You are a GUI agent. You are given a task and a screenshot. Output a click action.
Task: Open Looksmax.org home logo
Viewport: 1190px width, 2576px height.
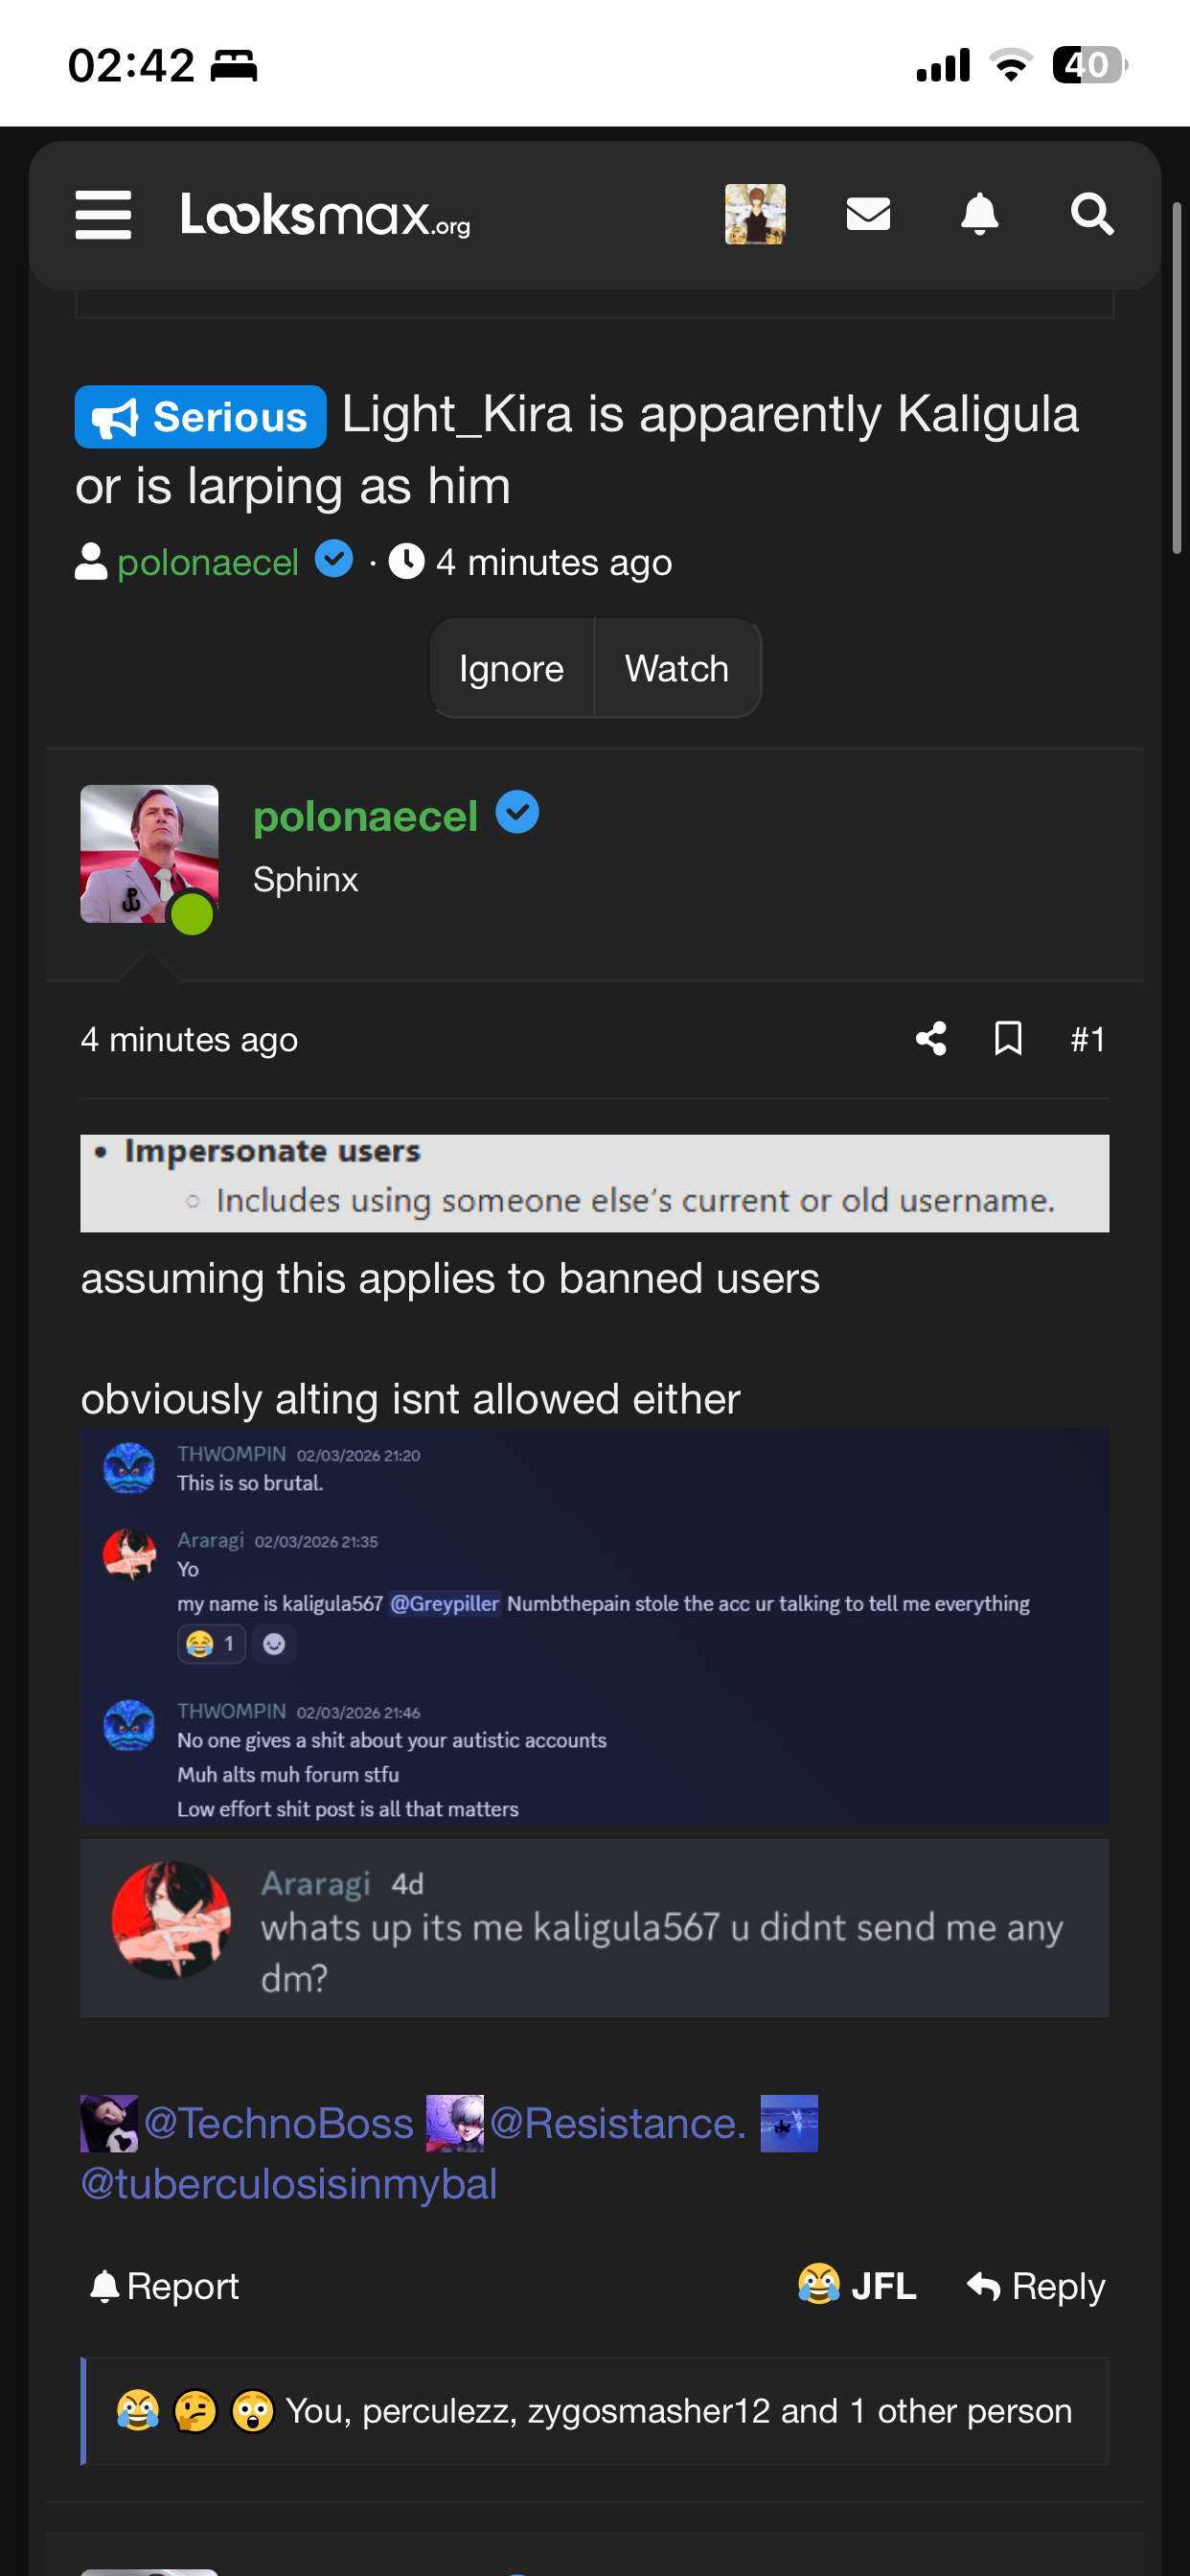point(325,215)
